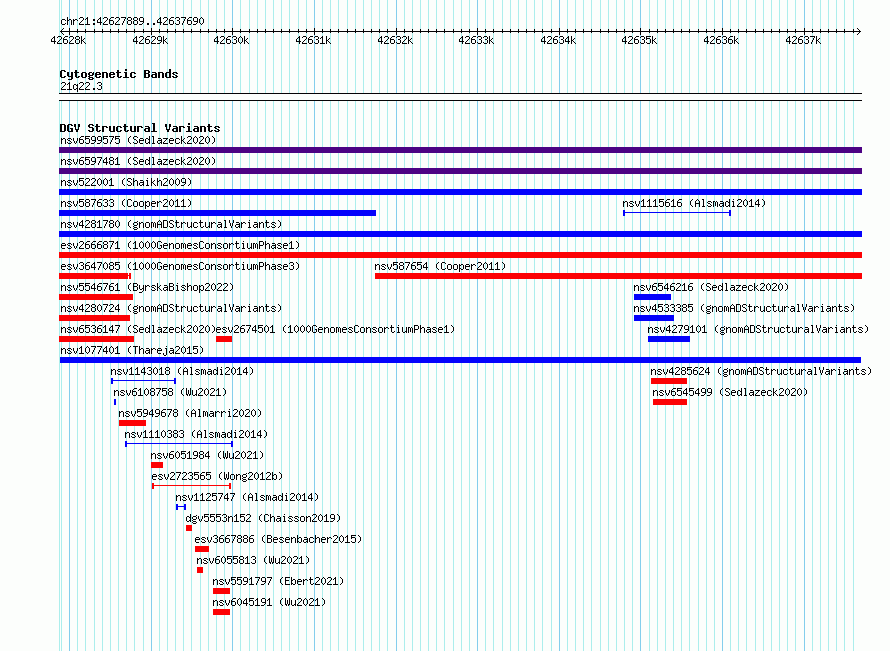Click the red bar under nsv4285624
890x651 pixels.
(669, 381)
